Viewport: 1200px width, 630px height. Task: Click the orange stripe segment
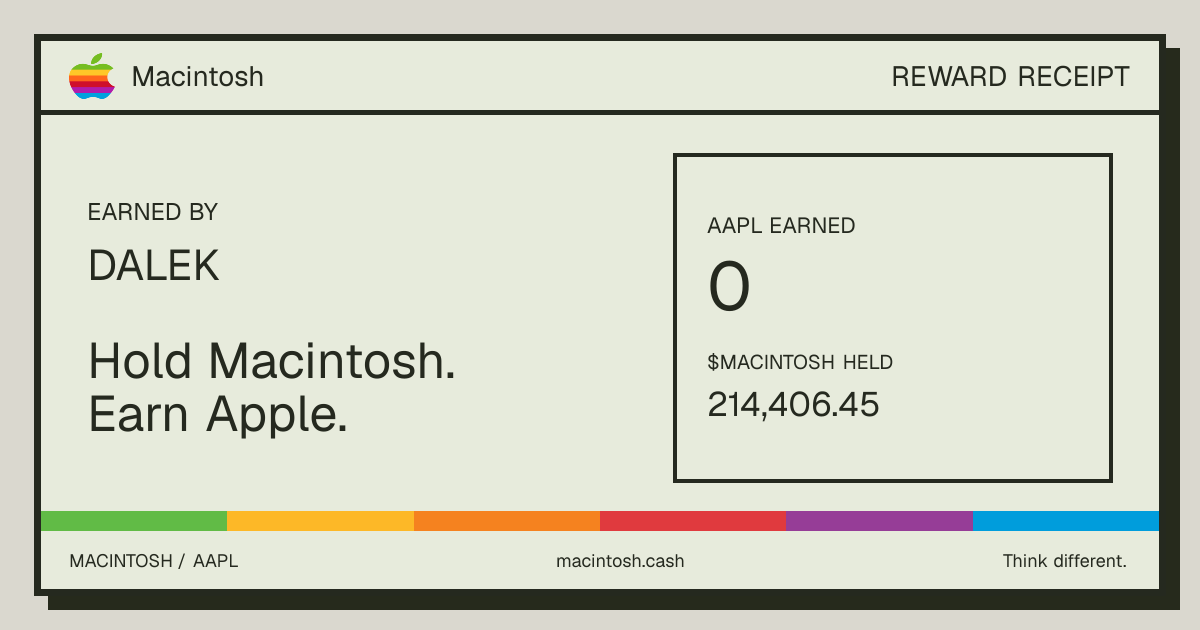tap(507, 521)
